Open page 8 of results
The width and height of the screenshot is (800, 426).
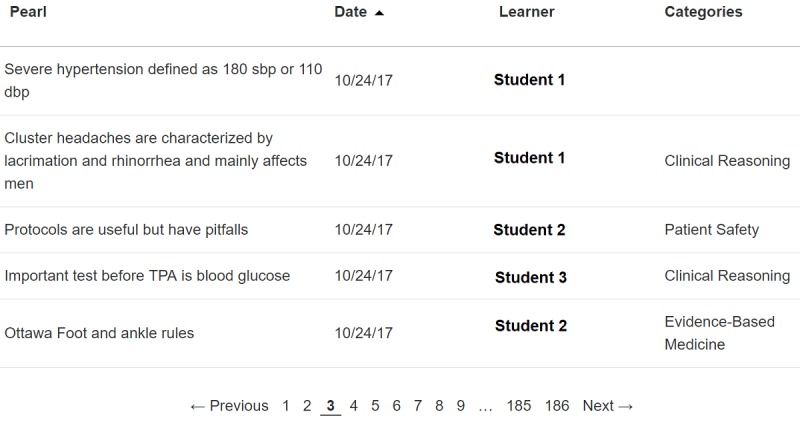tap(439, 406)
